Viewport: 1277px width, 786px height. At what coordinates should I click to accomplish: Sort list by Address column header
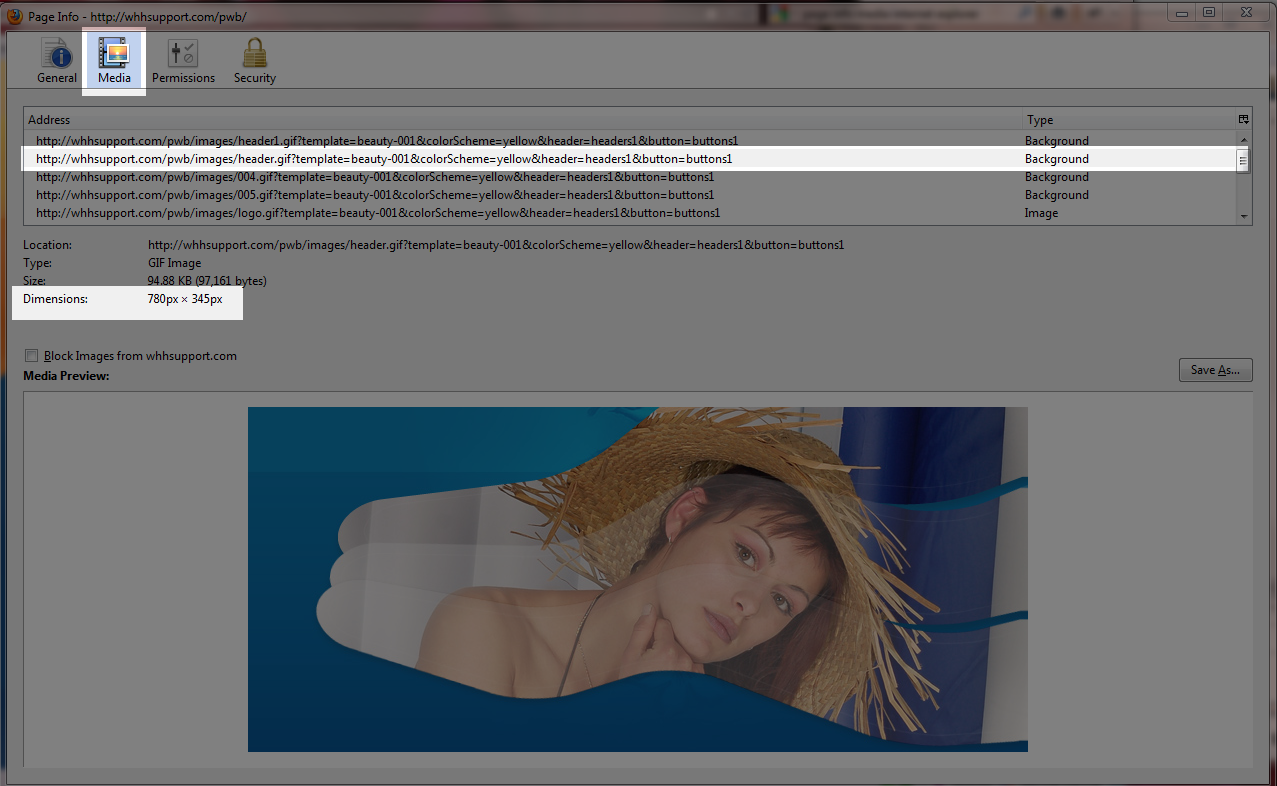500,120
